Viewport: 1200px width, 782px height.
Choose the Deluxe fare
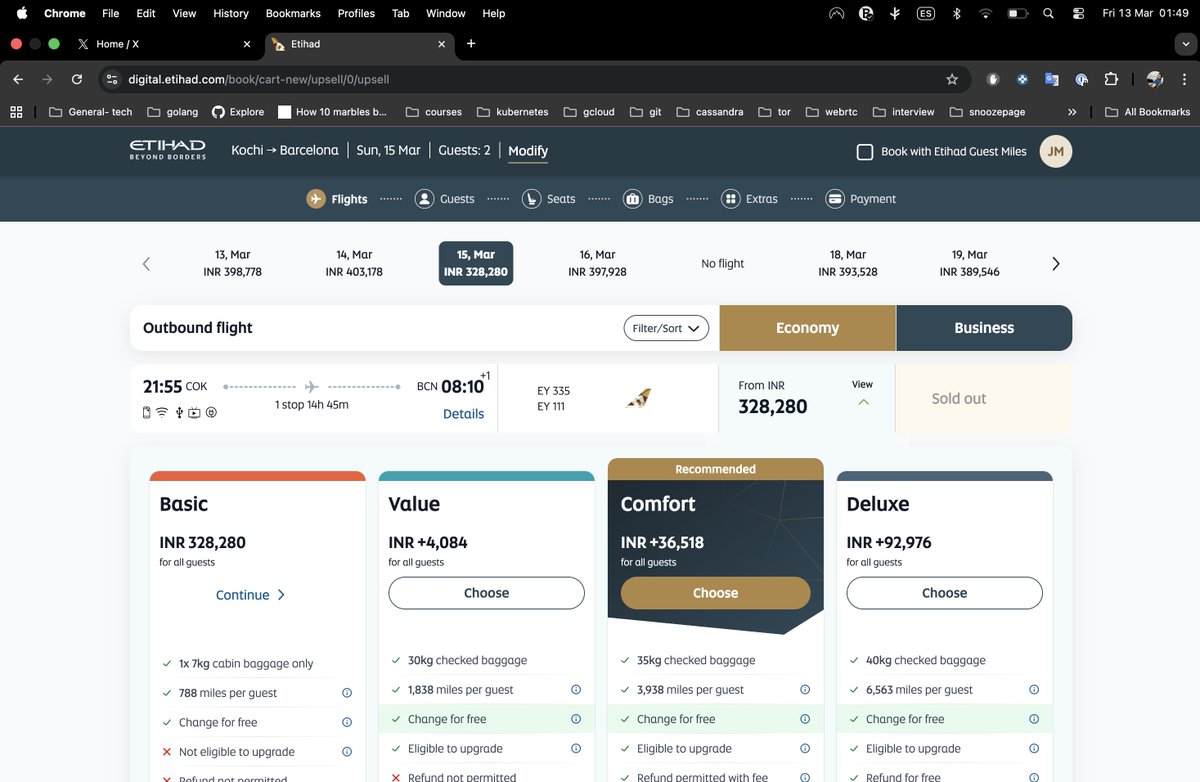[944, 593]
